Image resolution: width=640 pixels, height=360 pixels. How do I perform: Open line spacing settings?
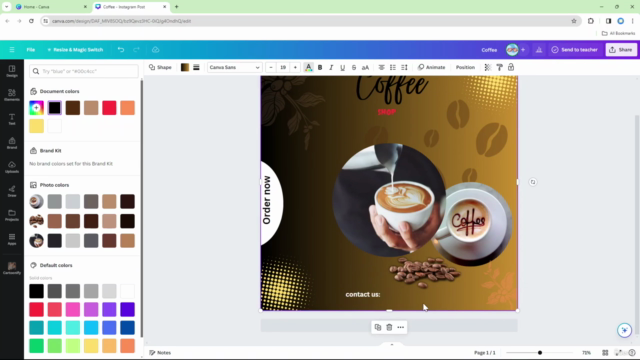point(404,67)
